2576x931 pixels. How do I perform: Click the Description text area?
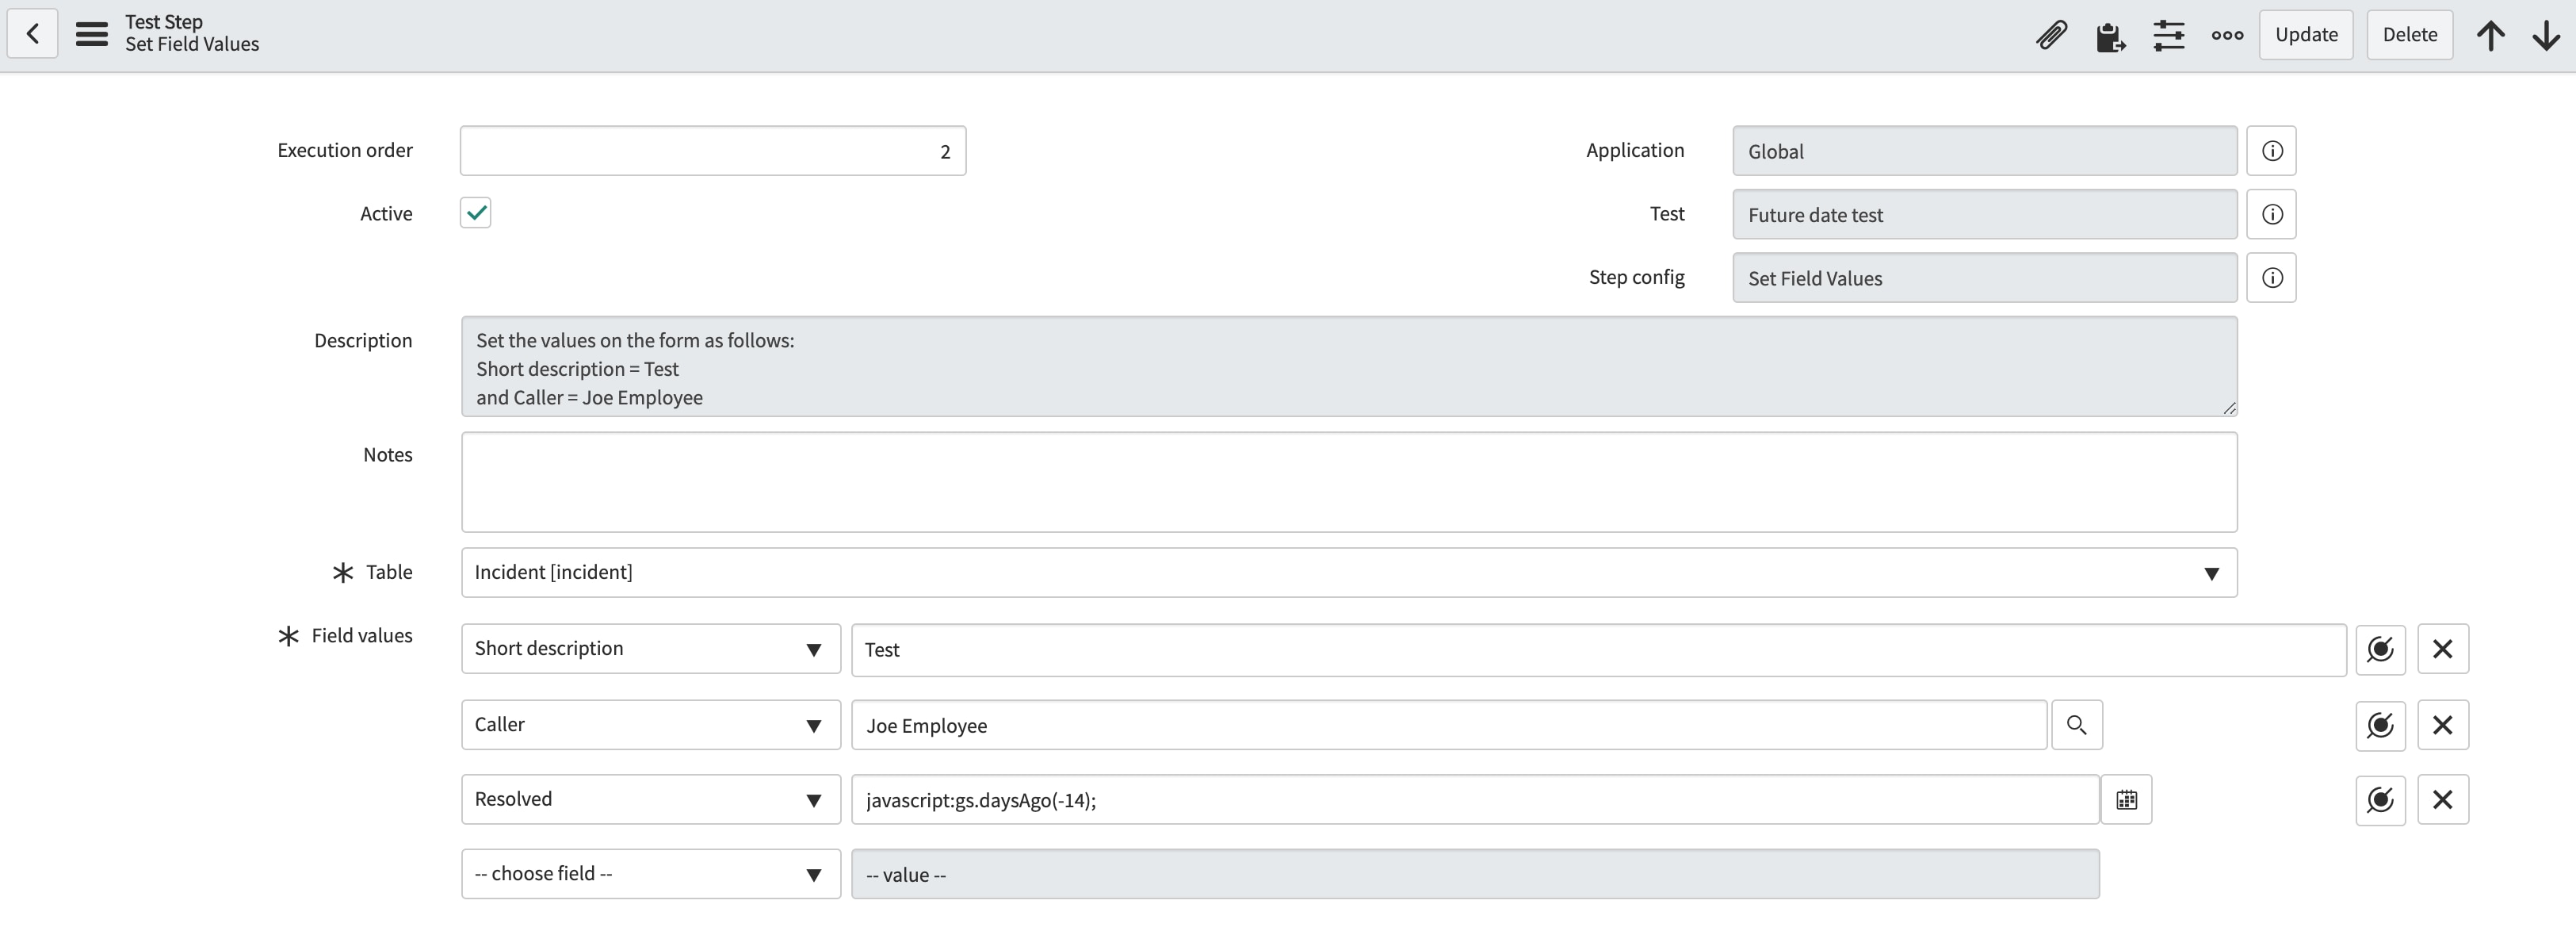pos(1349,367)
